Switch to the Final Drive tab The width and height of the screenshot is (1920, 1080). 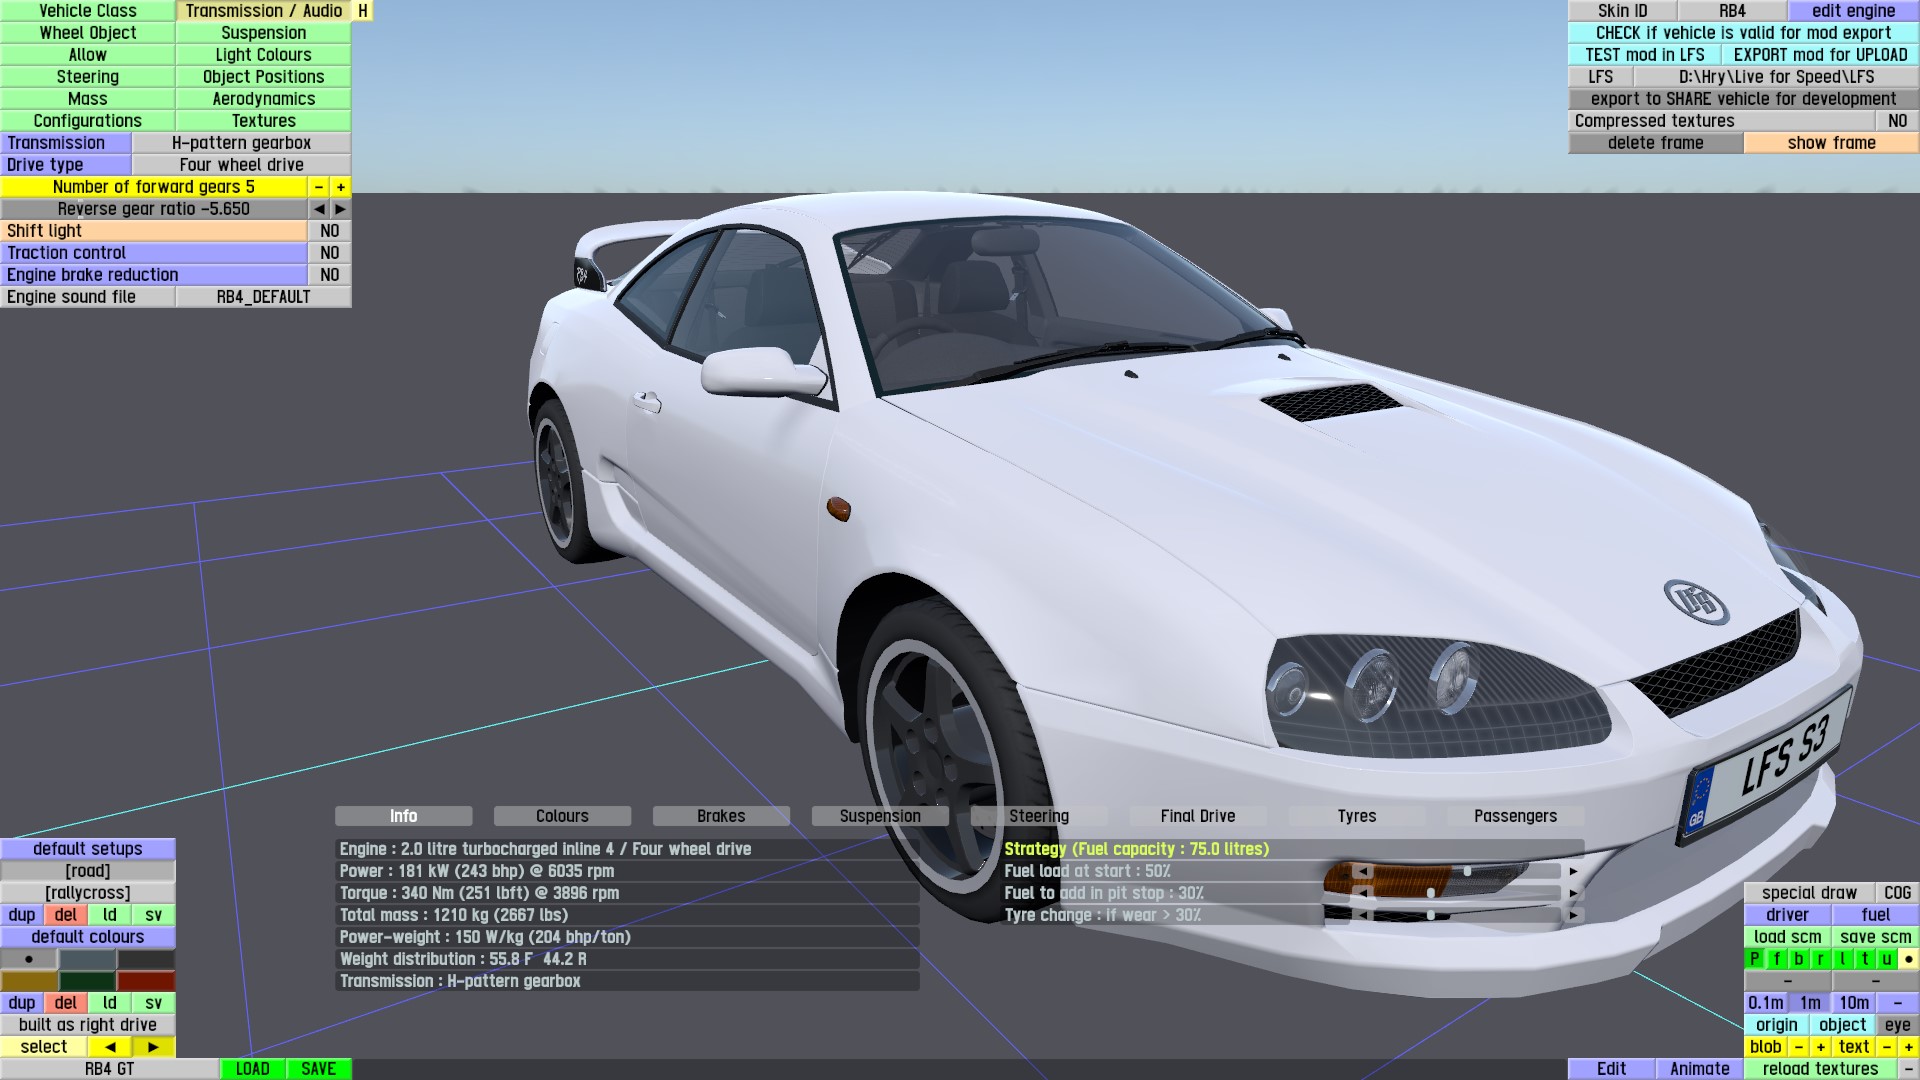click(1197, 816)
